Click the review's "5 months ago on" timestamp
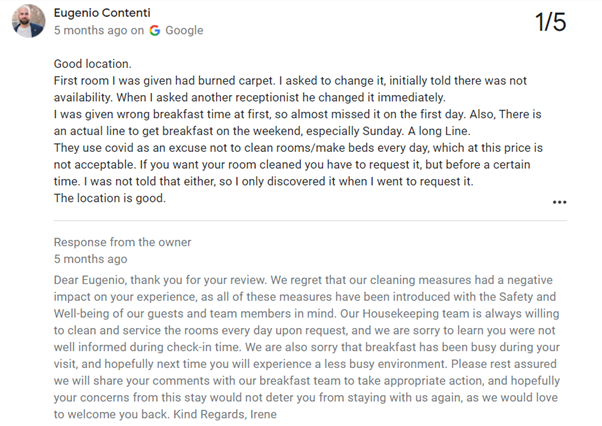602x426 pixels. click(99, 30)
